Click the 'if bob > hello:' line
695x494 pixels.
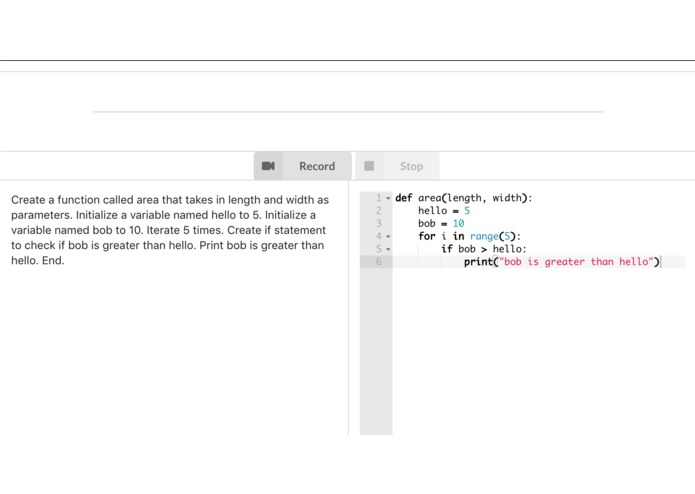pyautogui.click(x=484, y=249)
